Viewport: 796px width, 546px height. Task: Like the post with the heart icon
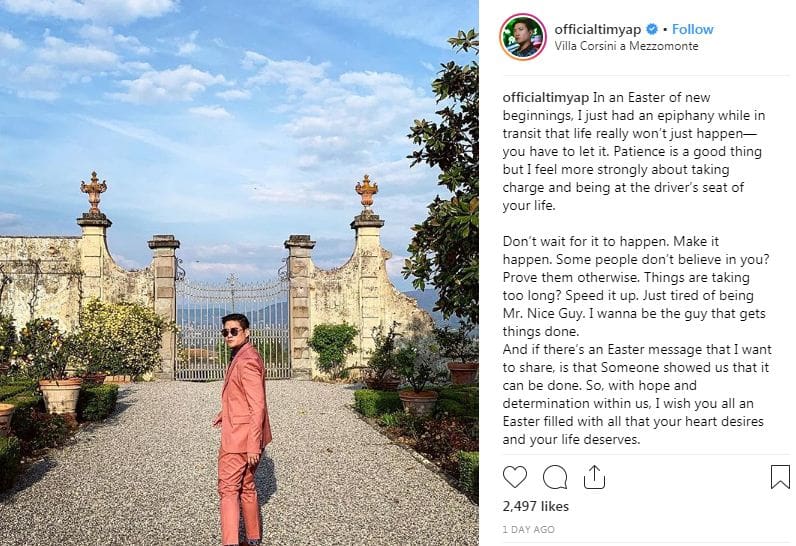point(514,477)
